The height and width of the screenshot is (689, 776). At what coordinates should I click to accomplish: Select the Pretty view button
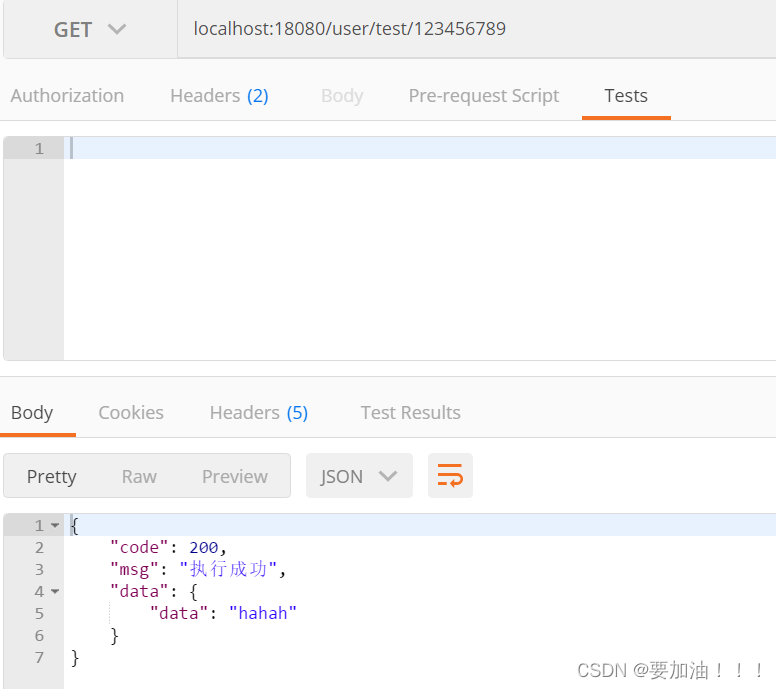tap(51, 476)
